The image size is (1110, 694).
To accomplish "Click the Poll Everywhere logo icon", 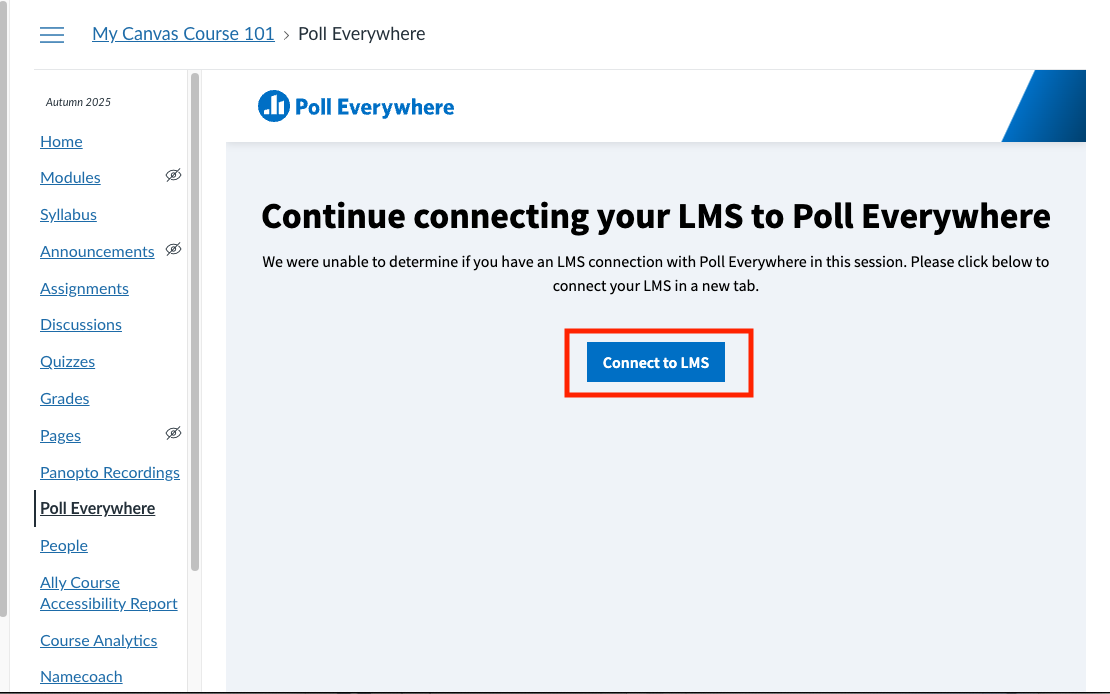I will point(274,105).
